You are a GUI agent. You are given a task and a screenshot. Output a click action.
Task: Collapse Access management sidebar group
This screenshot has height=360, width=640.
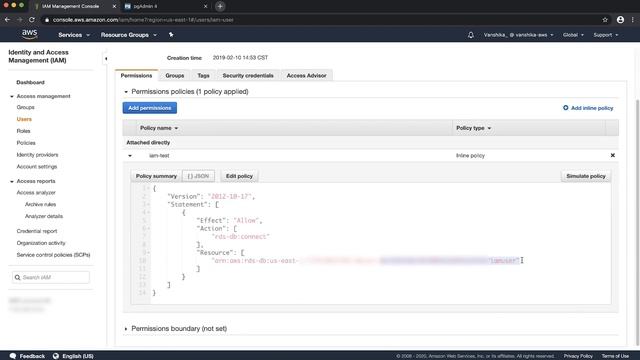coord(11,96)
